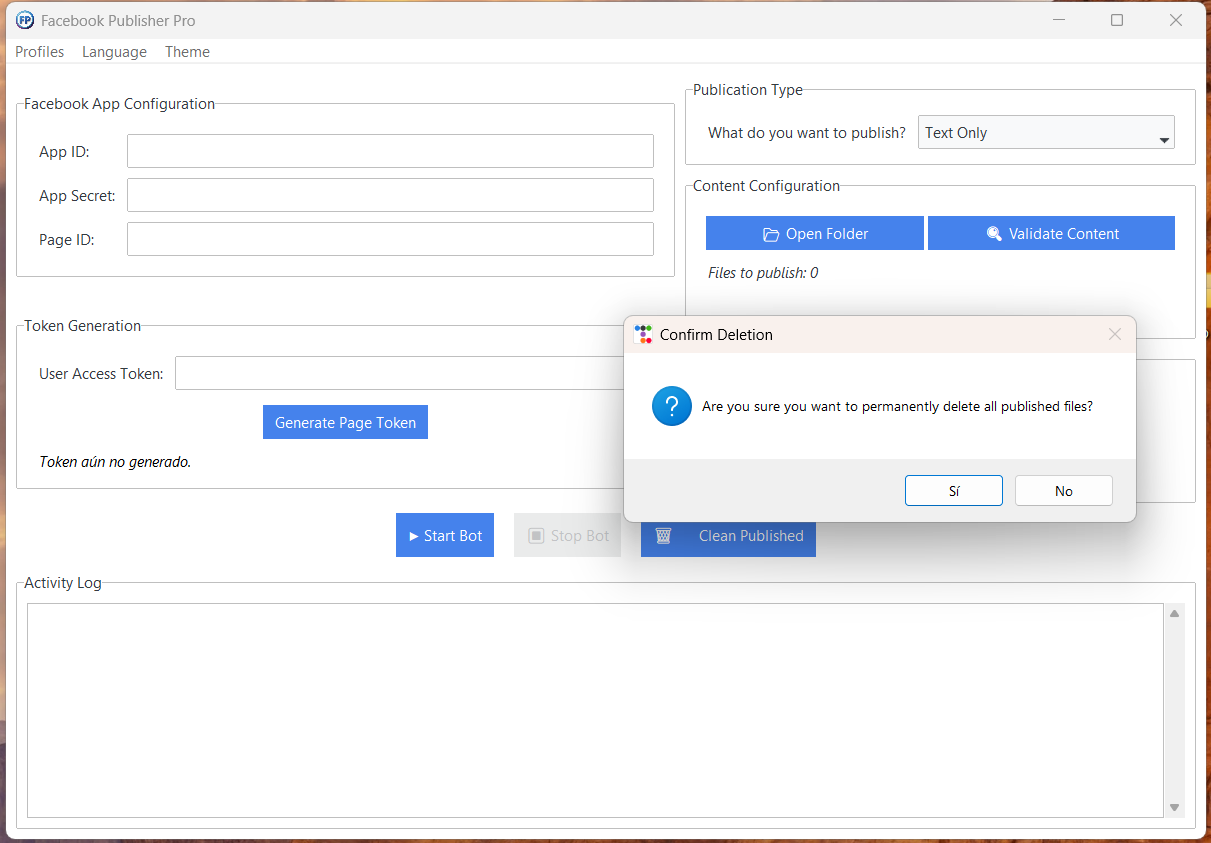Image resolution: width=1211 pixels, height=843 pixels.
Task: Open the Profiles menu
Action: pos(40,52)
